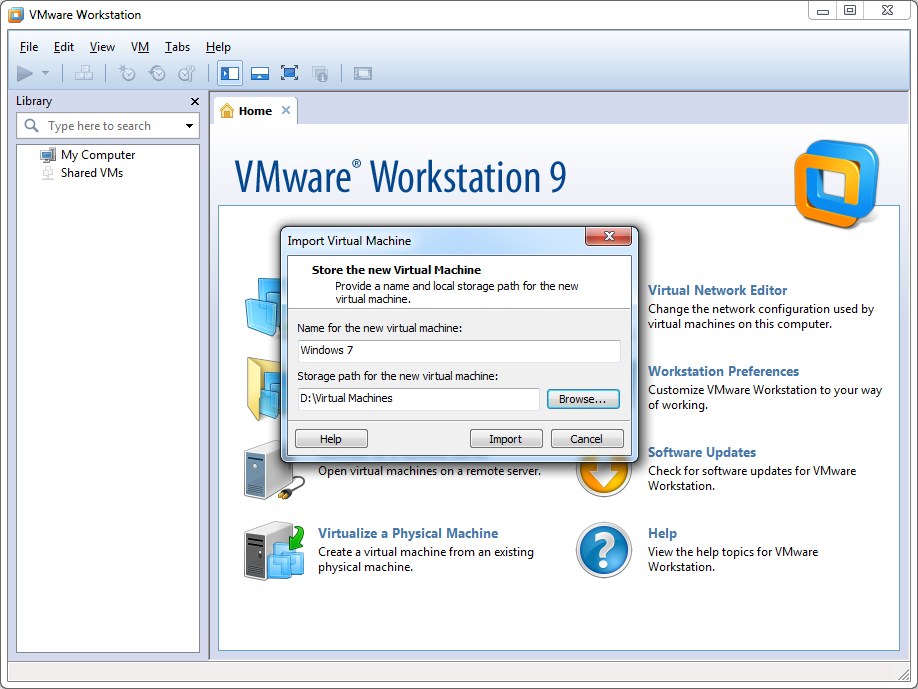Select Shared VMs in the library tree
The height and width of the screenshot is (689, 918).
(x=91, y=173)
